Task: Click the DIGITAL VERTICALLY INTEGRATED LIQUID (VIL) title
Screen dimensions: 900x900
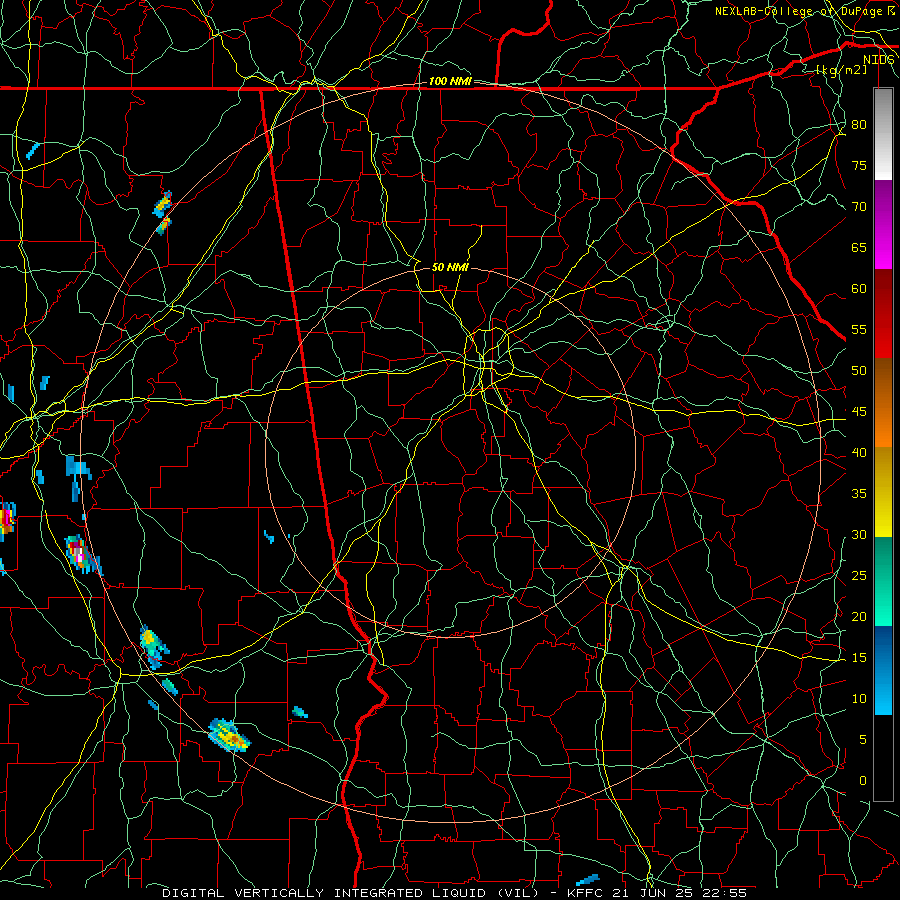Action: 351,893
